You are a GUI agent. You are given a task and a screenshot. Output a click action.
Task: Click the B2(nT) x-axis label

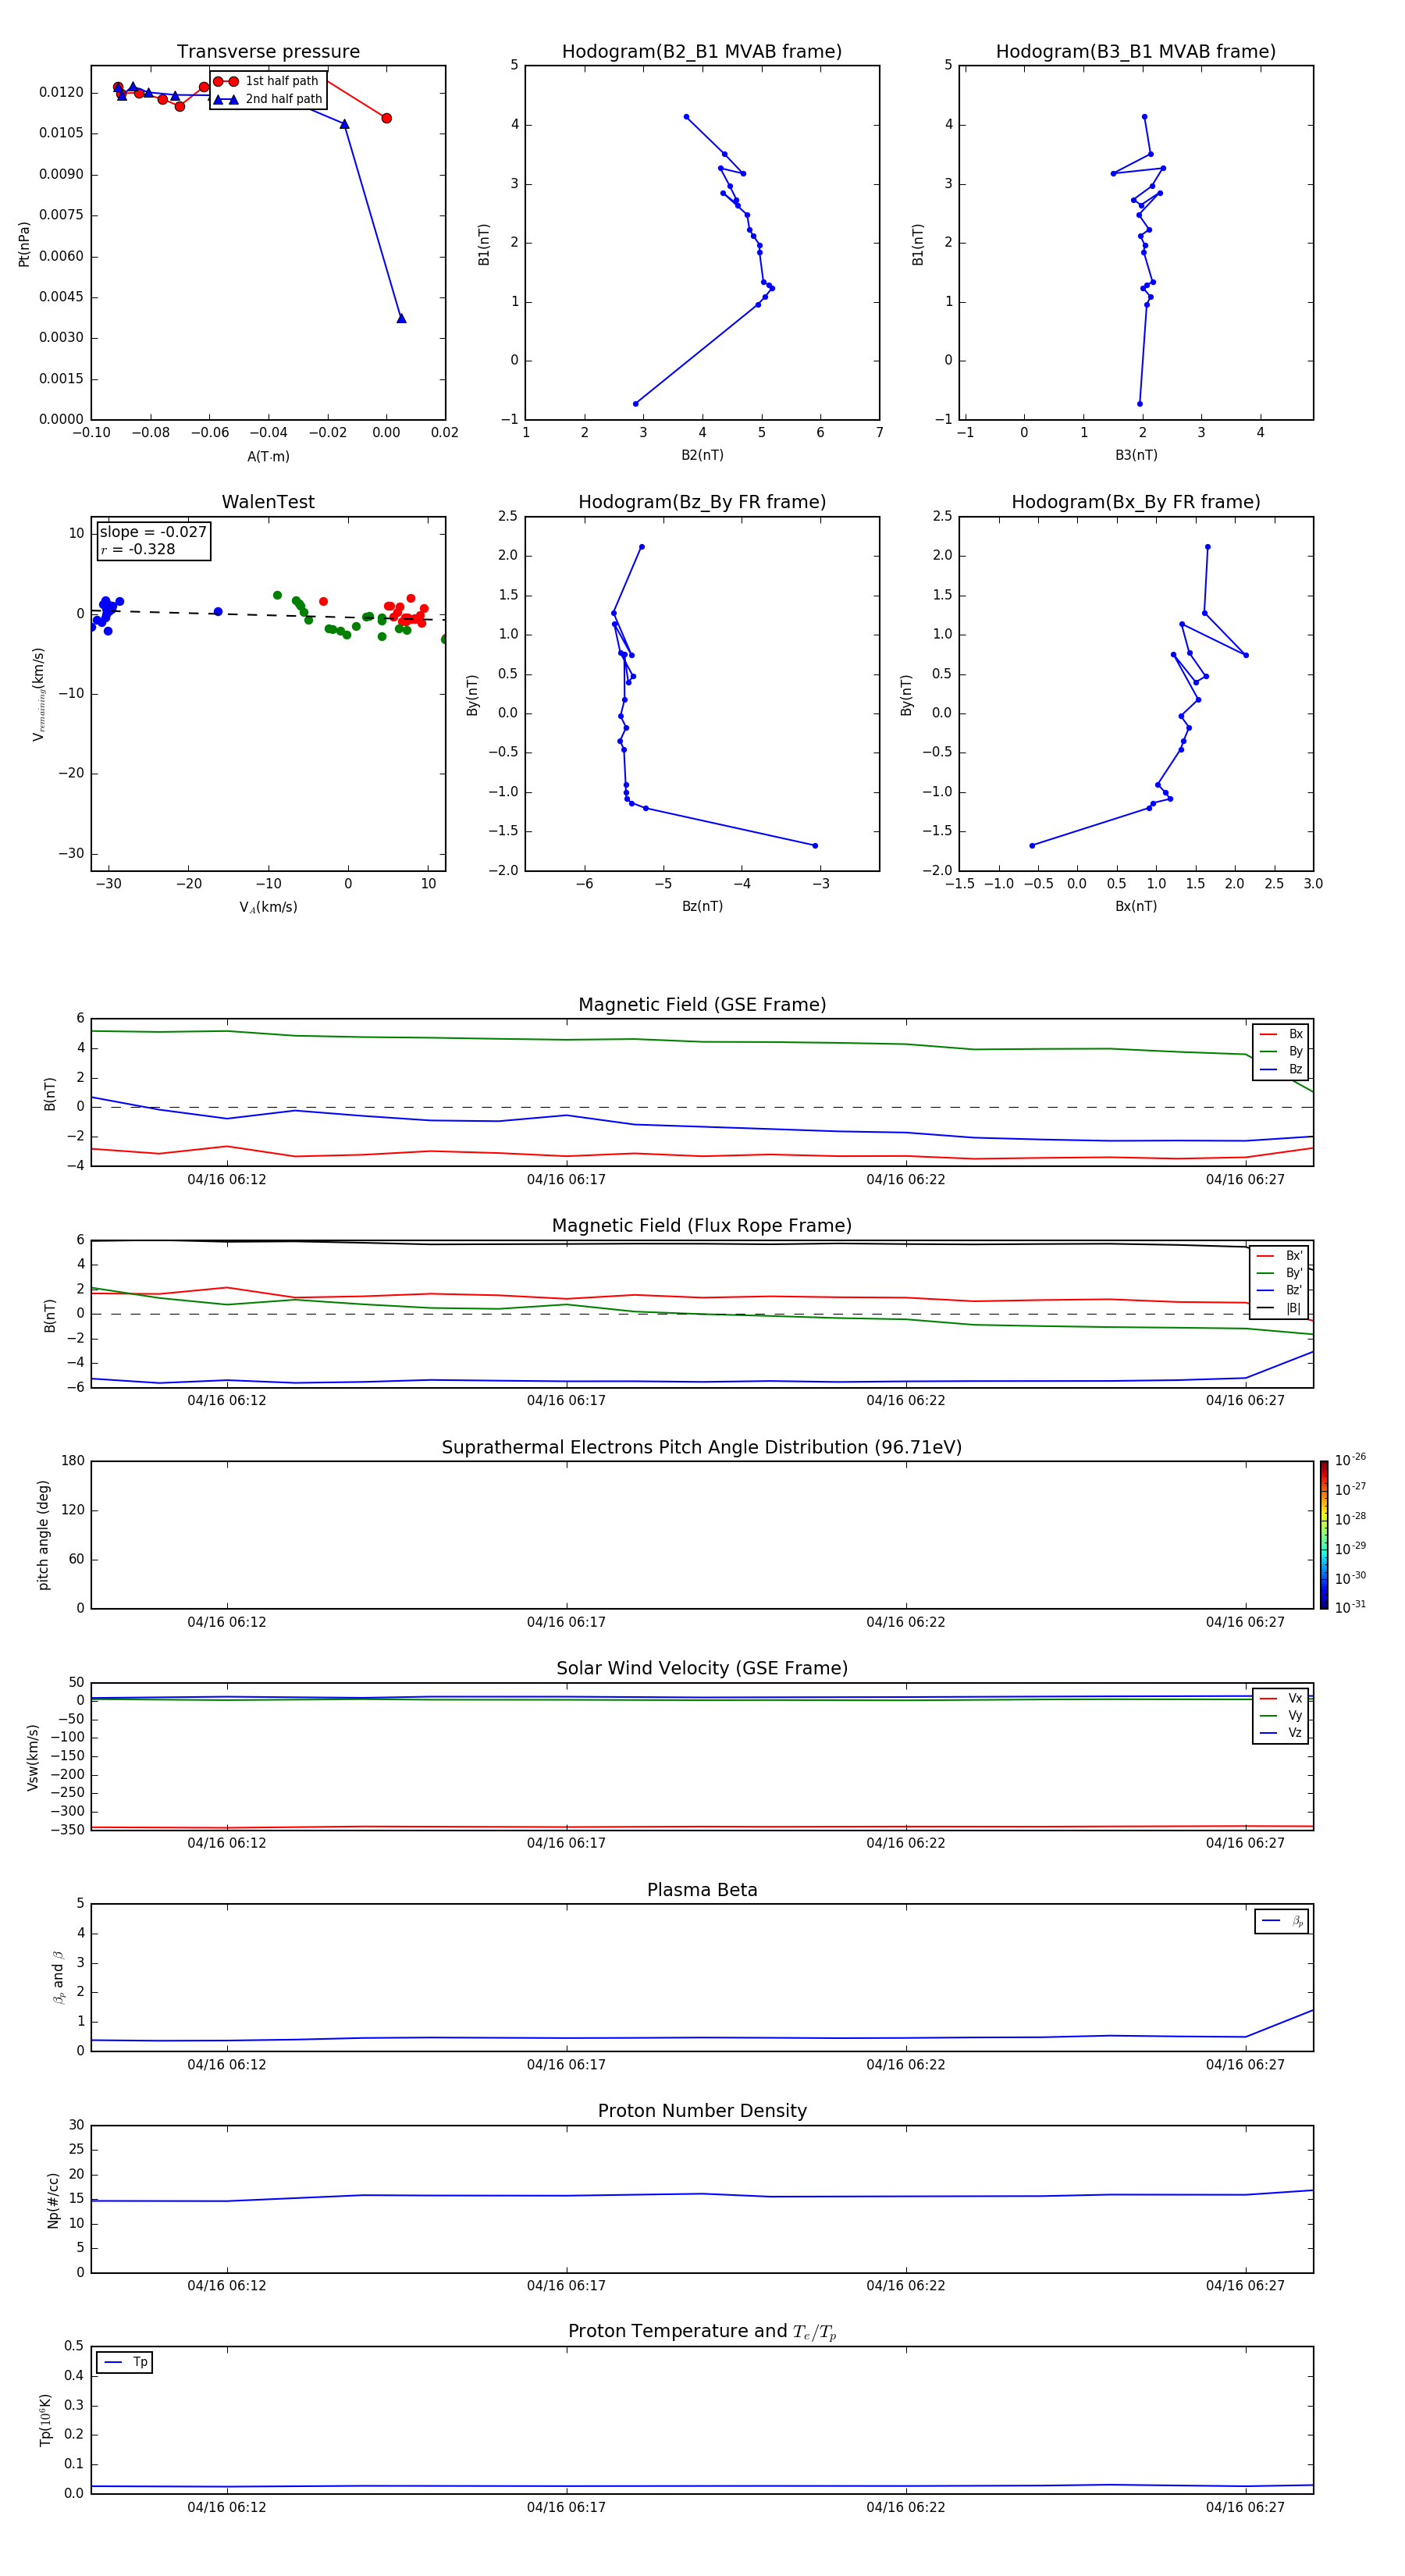[702, 455]
